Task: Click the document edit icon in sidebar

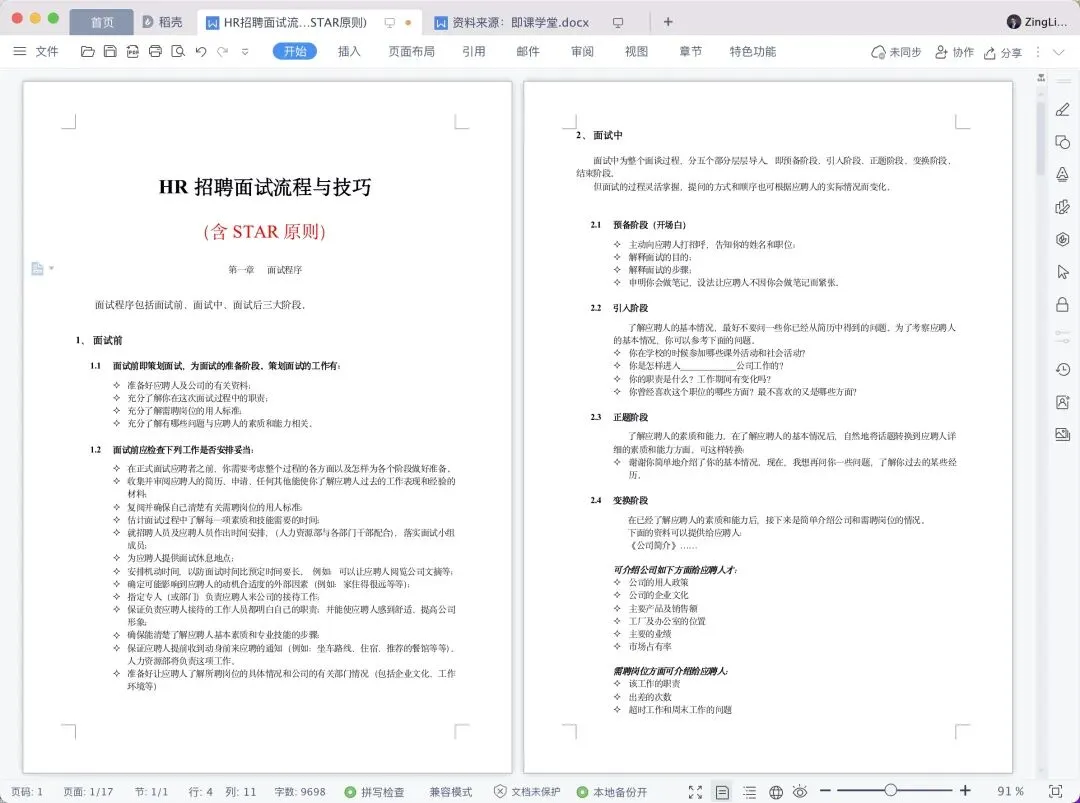Action: click(x=1063, y=207)
